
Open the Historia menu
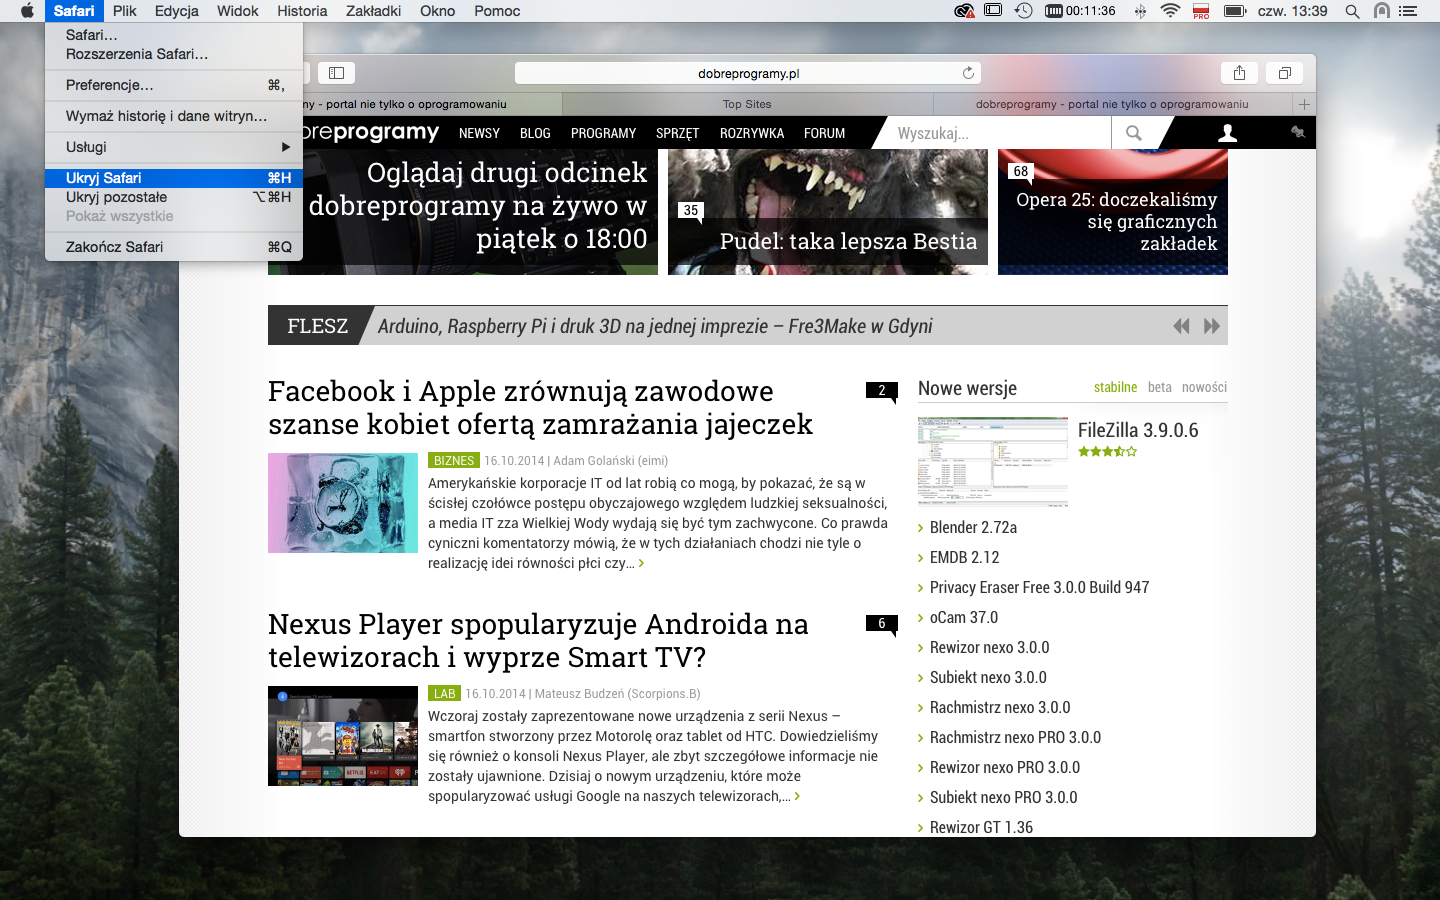(x=302, y=11)
